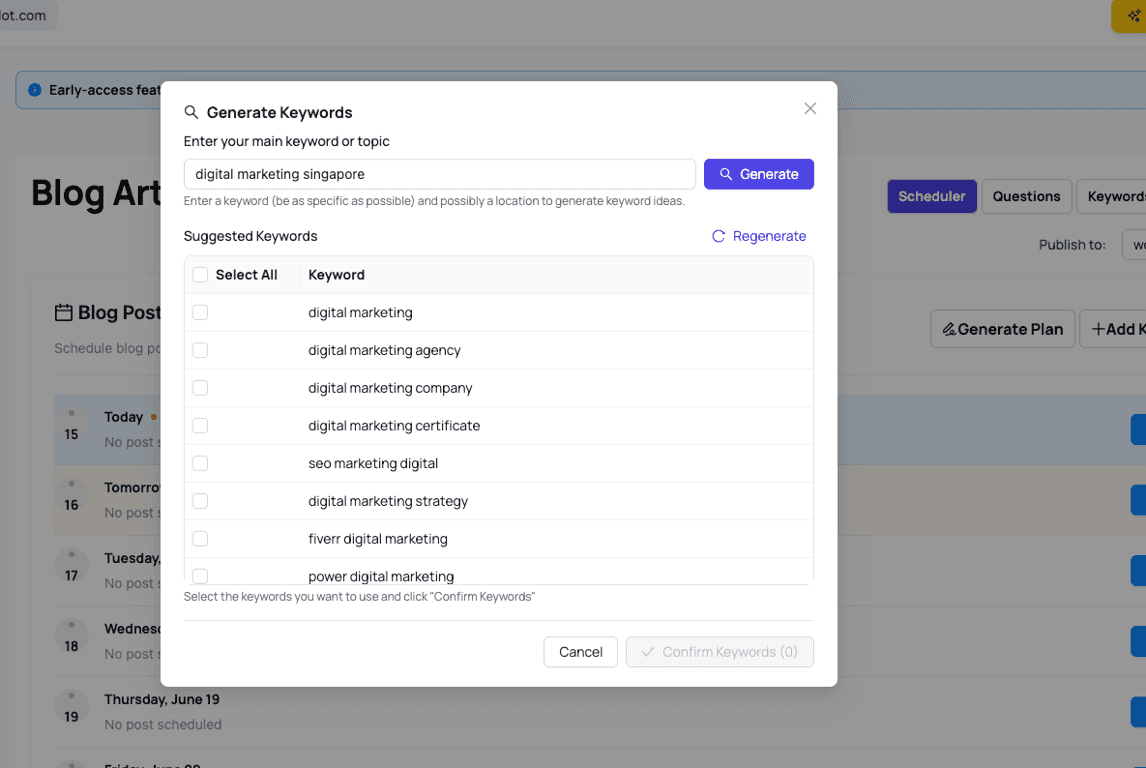The width and height of the screenshot is (1146, 768).
Task: Click the day 15 Today date badge
Action: point(71,427)
